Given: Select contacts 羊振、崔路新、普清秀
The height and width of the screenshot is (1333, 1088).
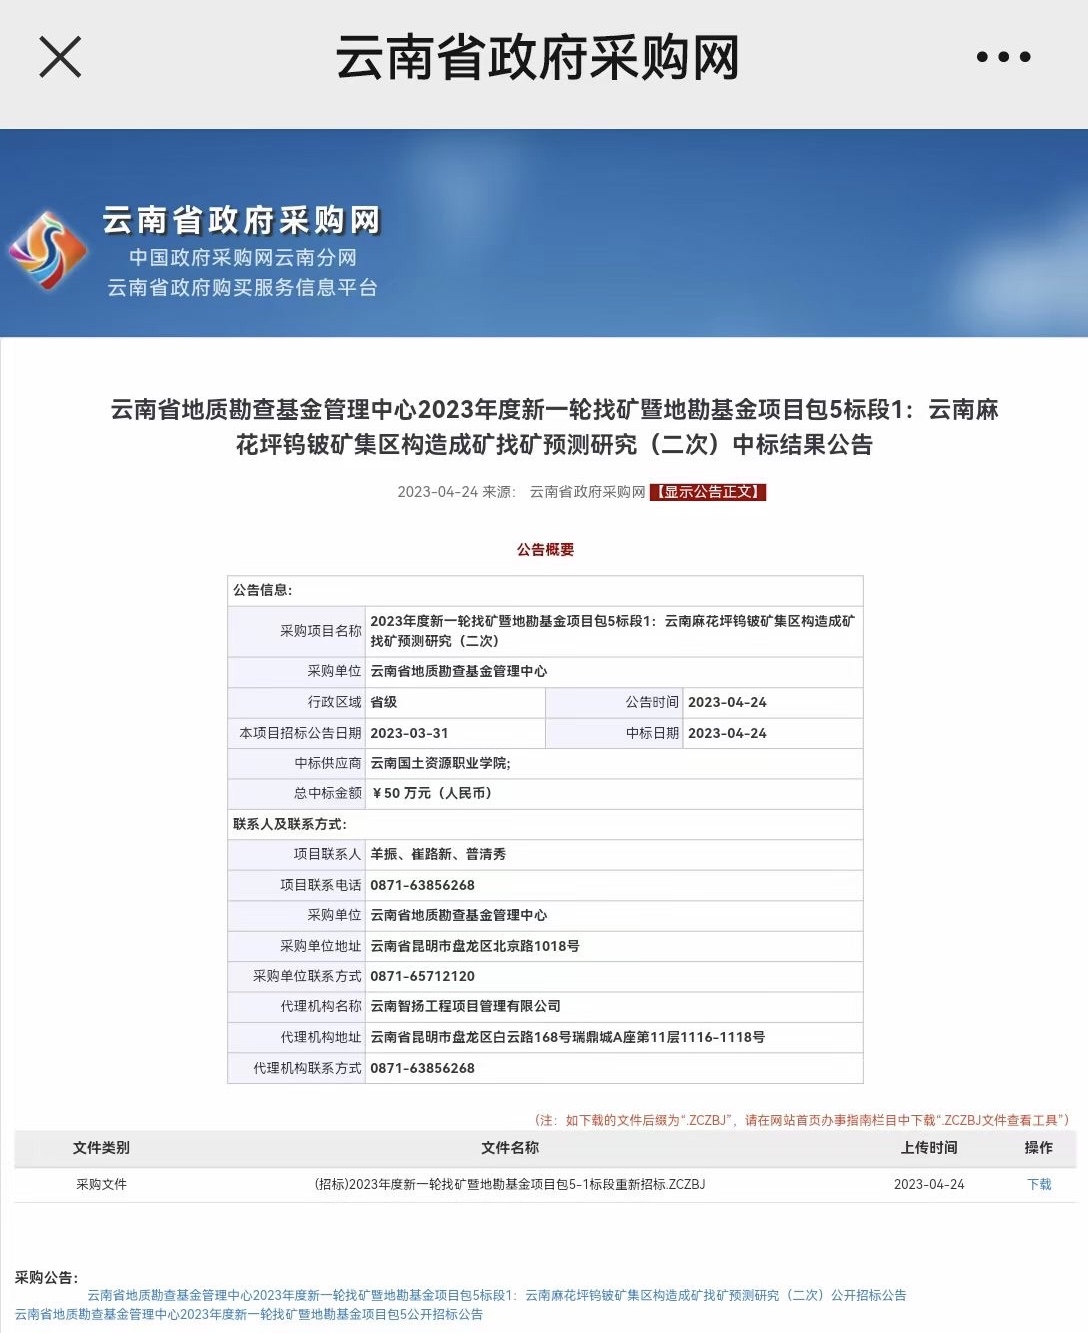Looking at the screenshot, I should (x=438, y=854).
